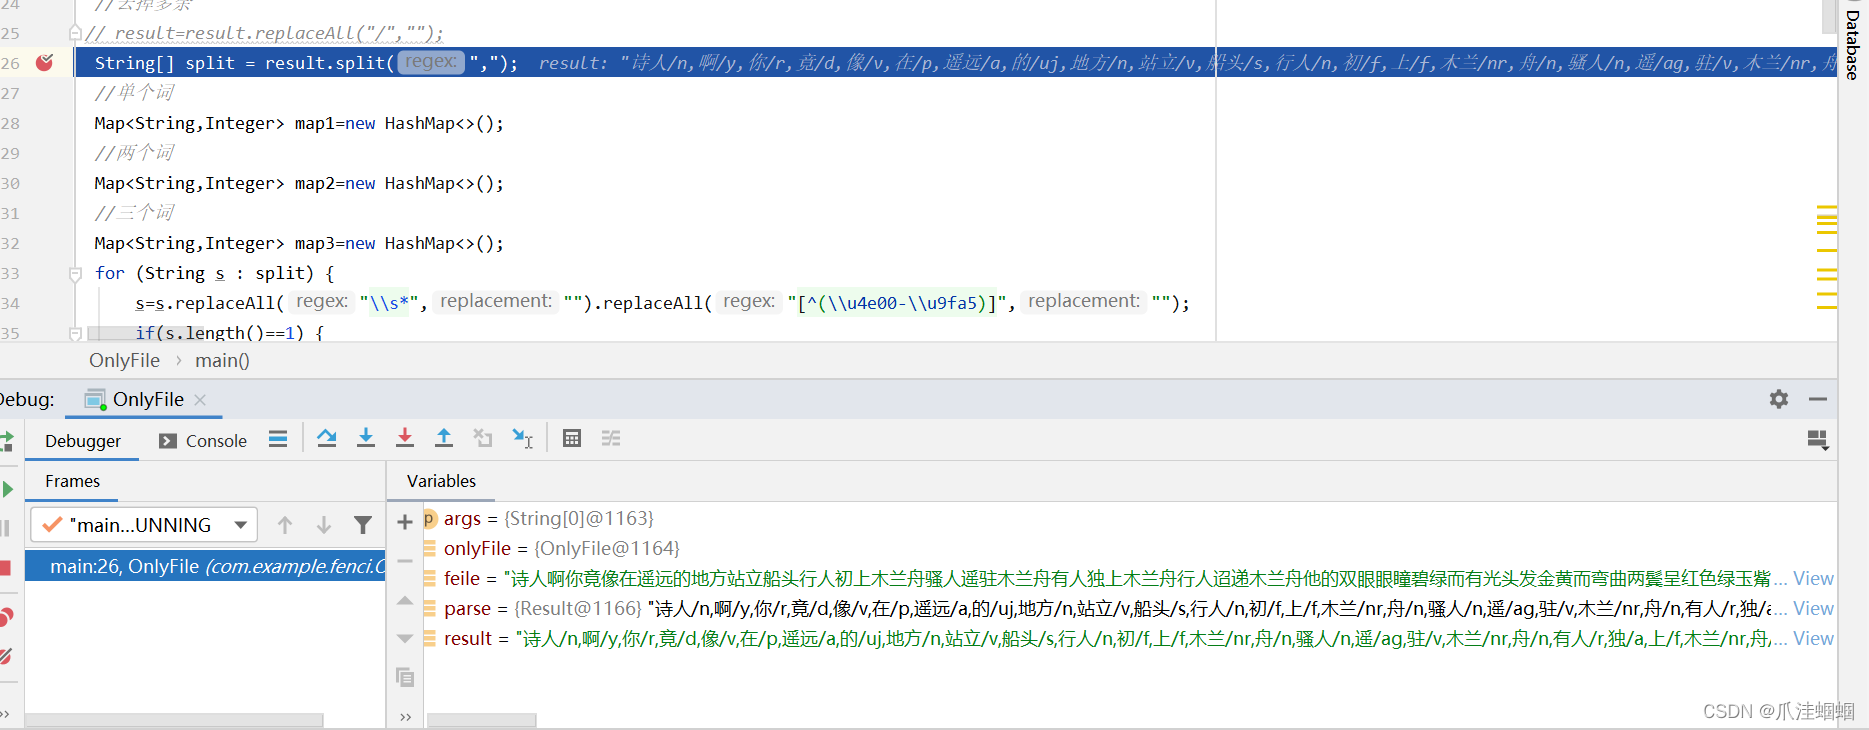Viewport: 1869px width, 730px height.
Task: Click the map3 HashMap declaration line
Action: click(299, 243)
